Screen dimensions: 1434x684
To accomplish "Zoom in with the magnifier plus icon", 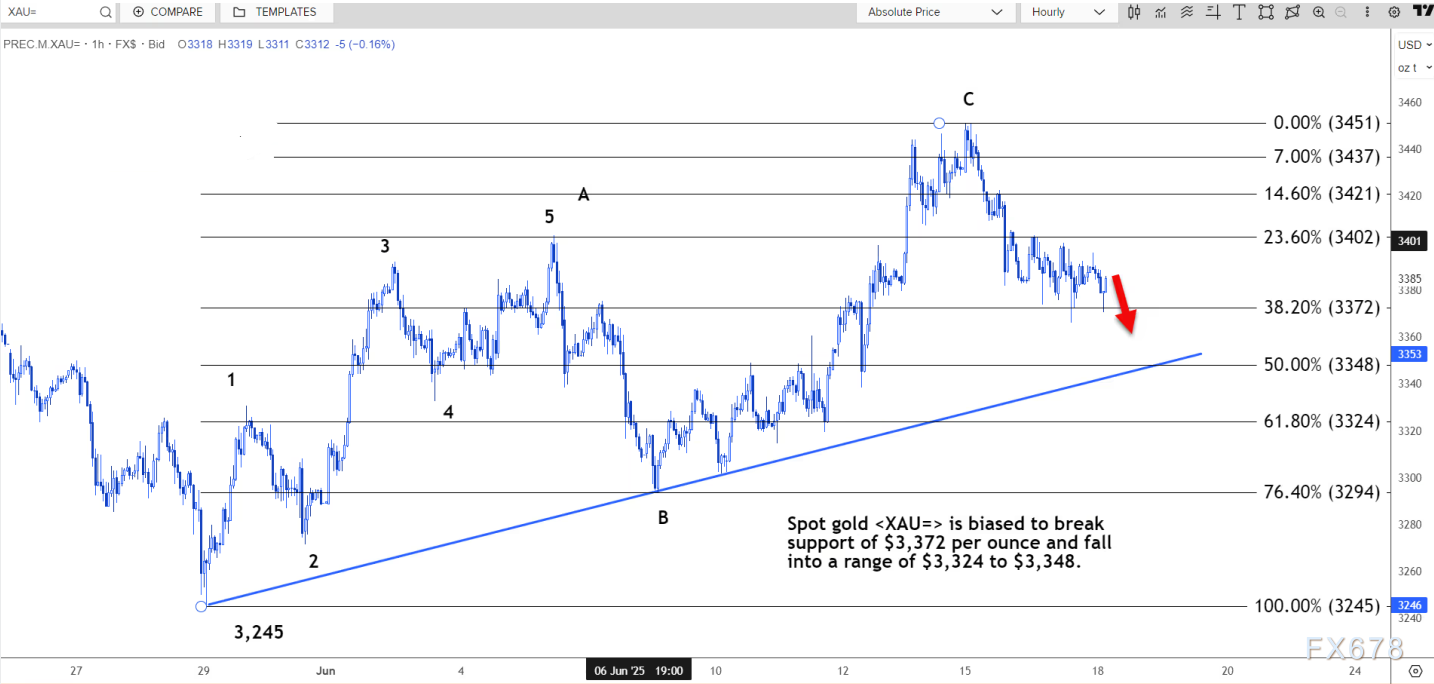I will (x=1319, y=12).
